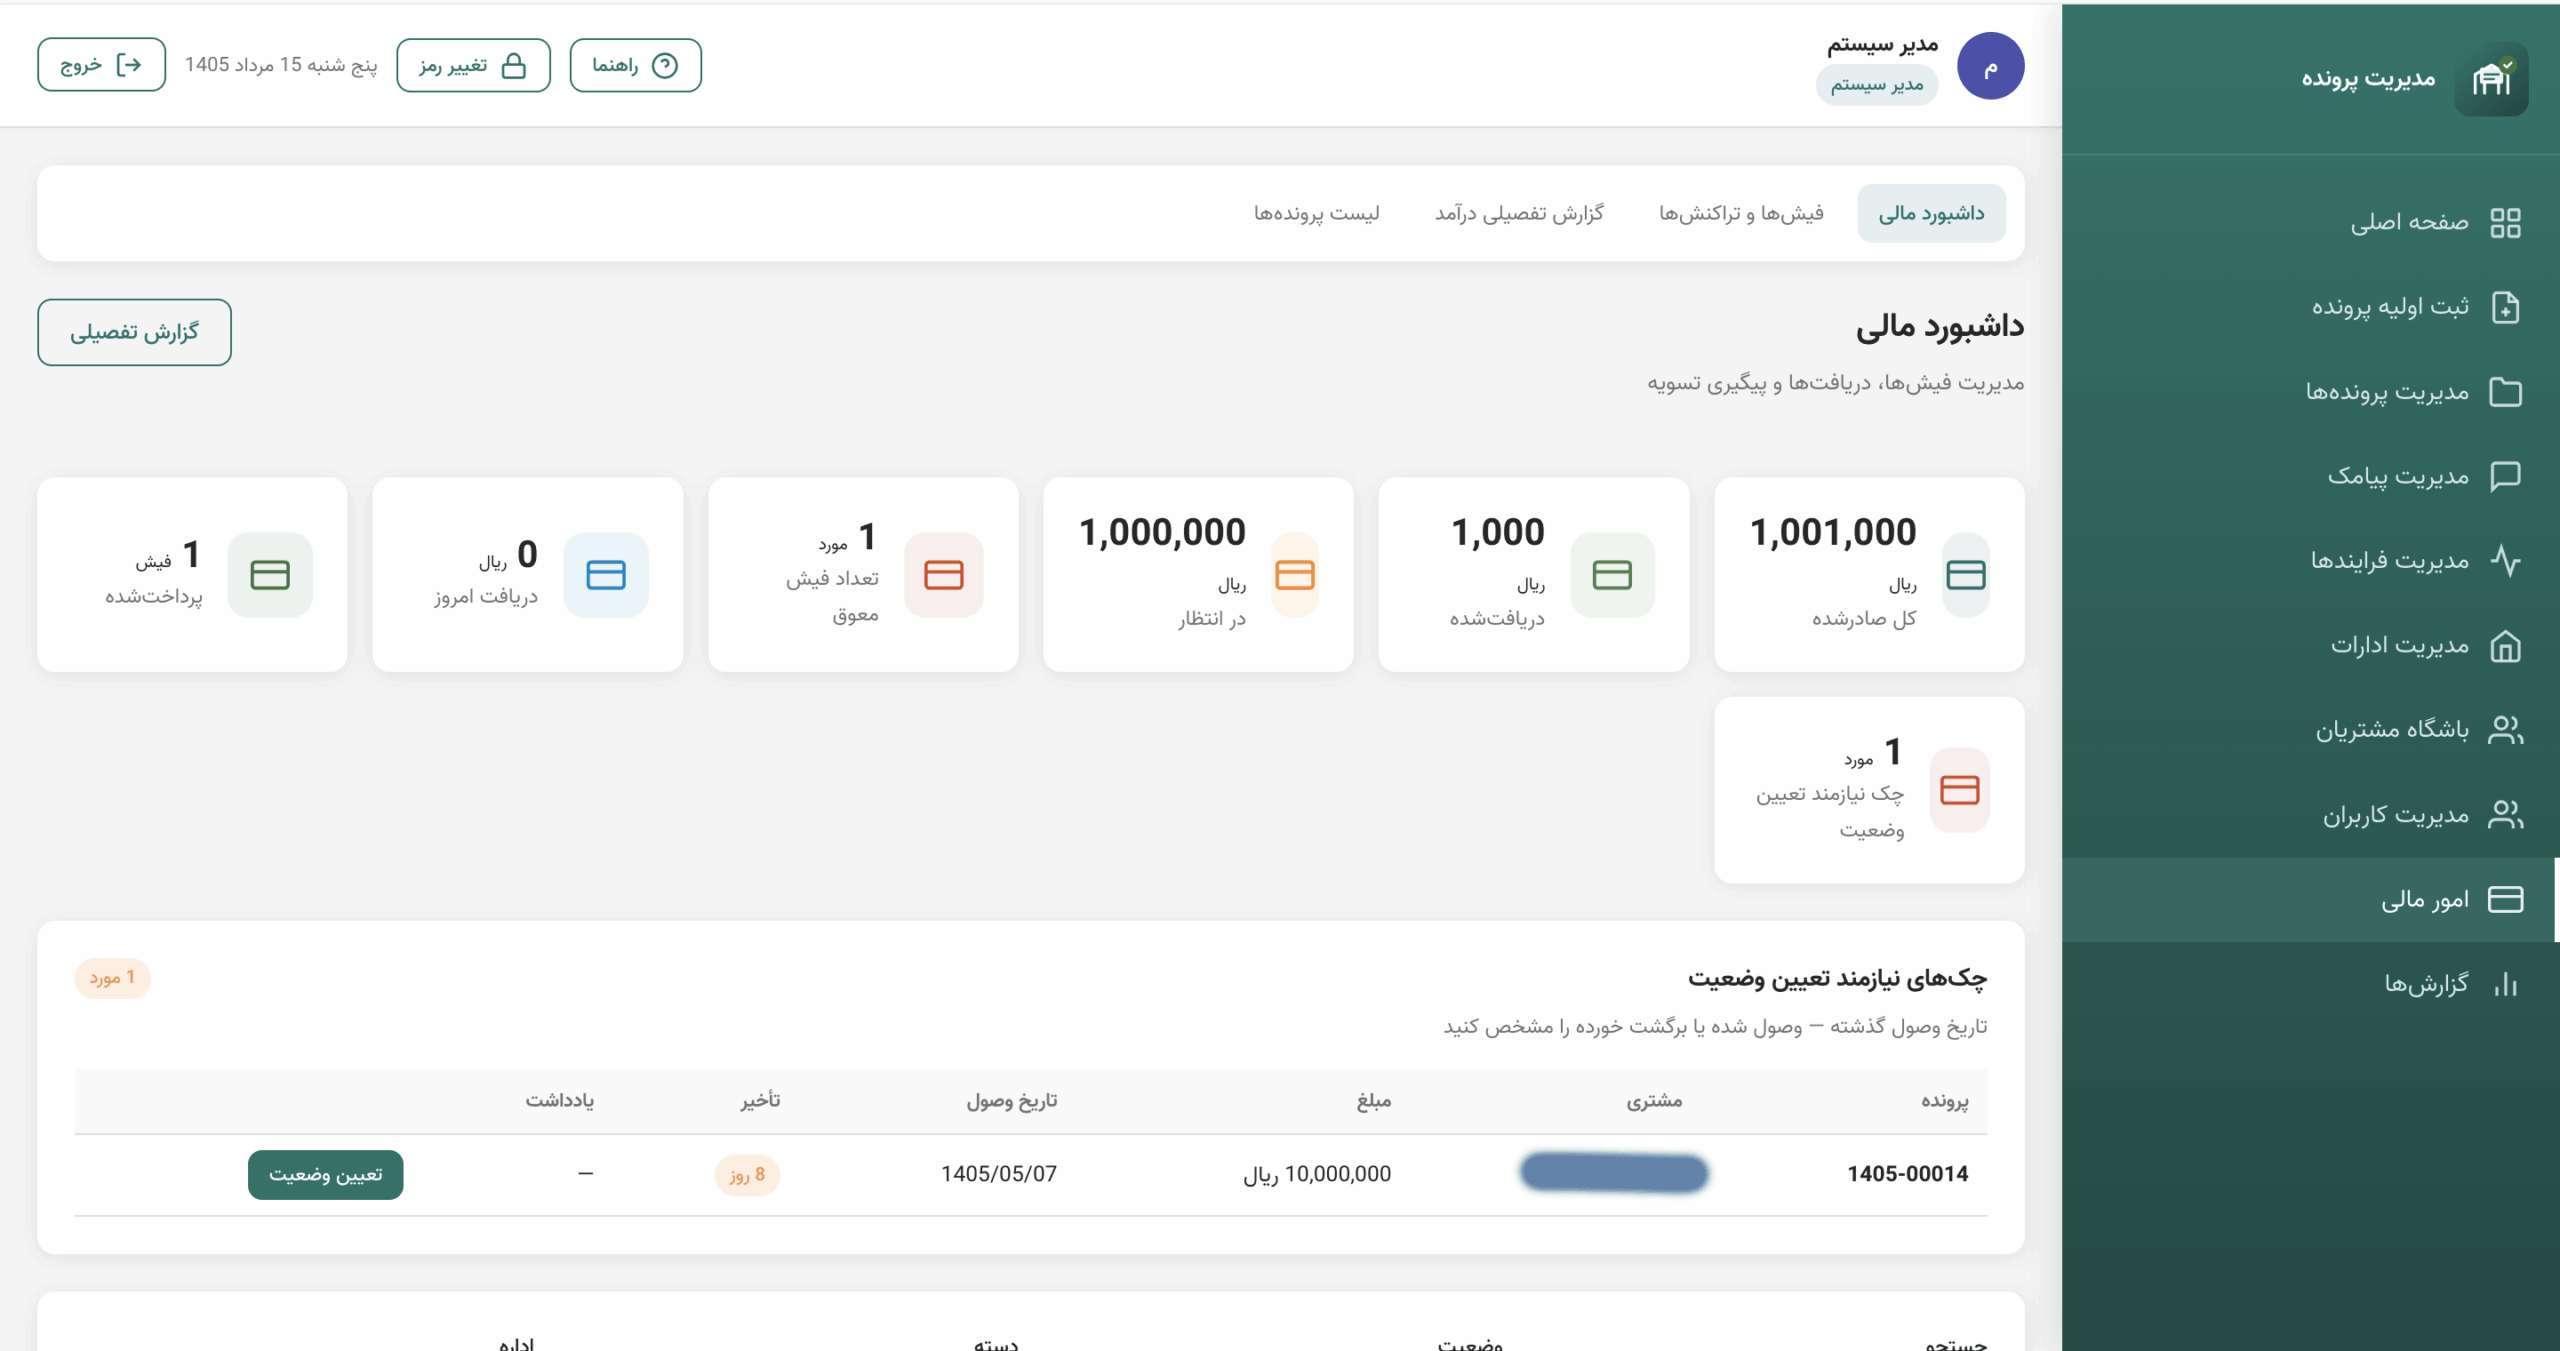Click the 1 مورد count badge
Screen dimensions: 2560x1351
[112, 978]
